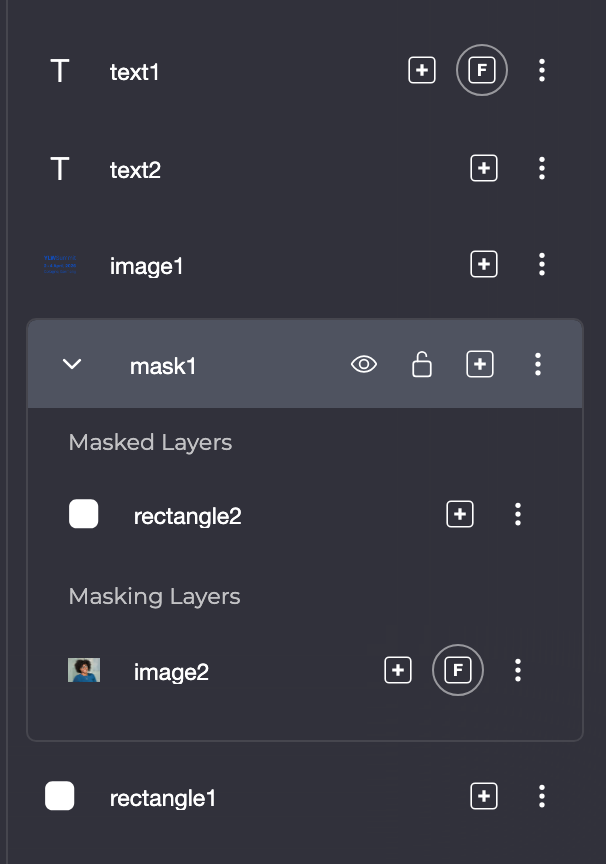The height and width of the screenshot is (864, 606).
Task: Click the F badge on image2 layer
Action: [x=458, y=670]
